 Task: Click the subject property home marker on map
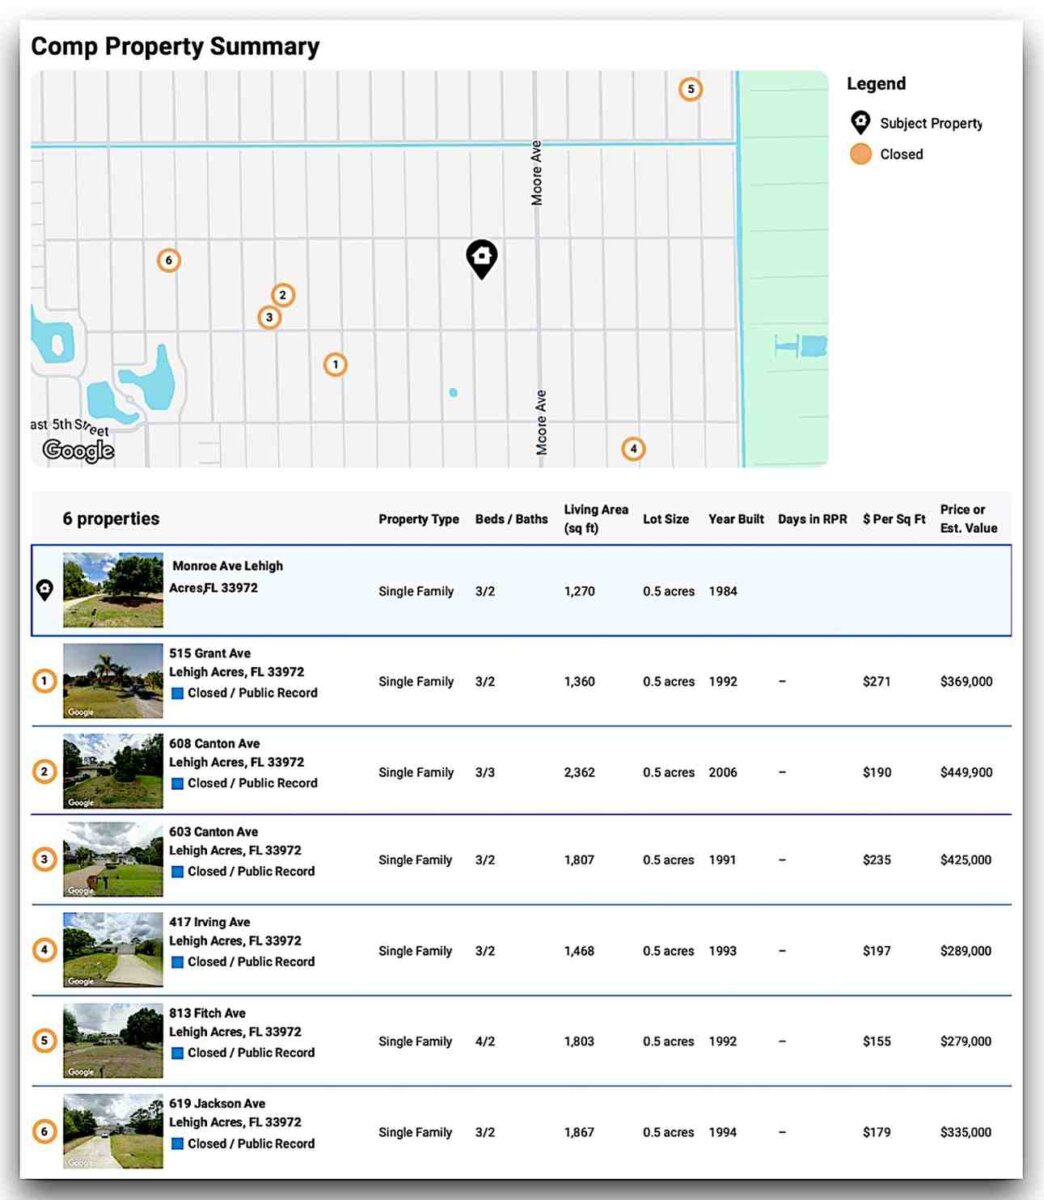(482, 258)
